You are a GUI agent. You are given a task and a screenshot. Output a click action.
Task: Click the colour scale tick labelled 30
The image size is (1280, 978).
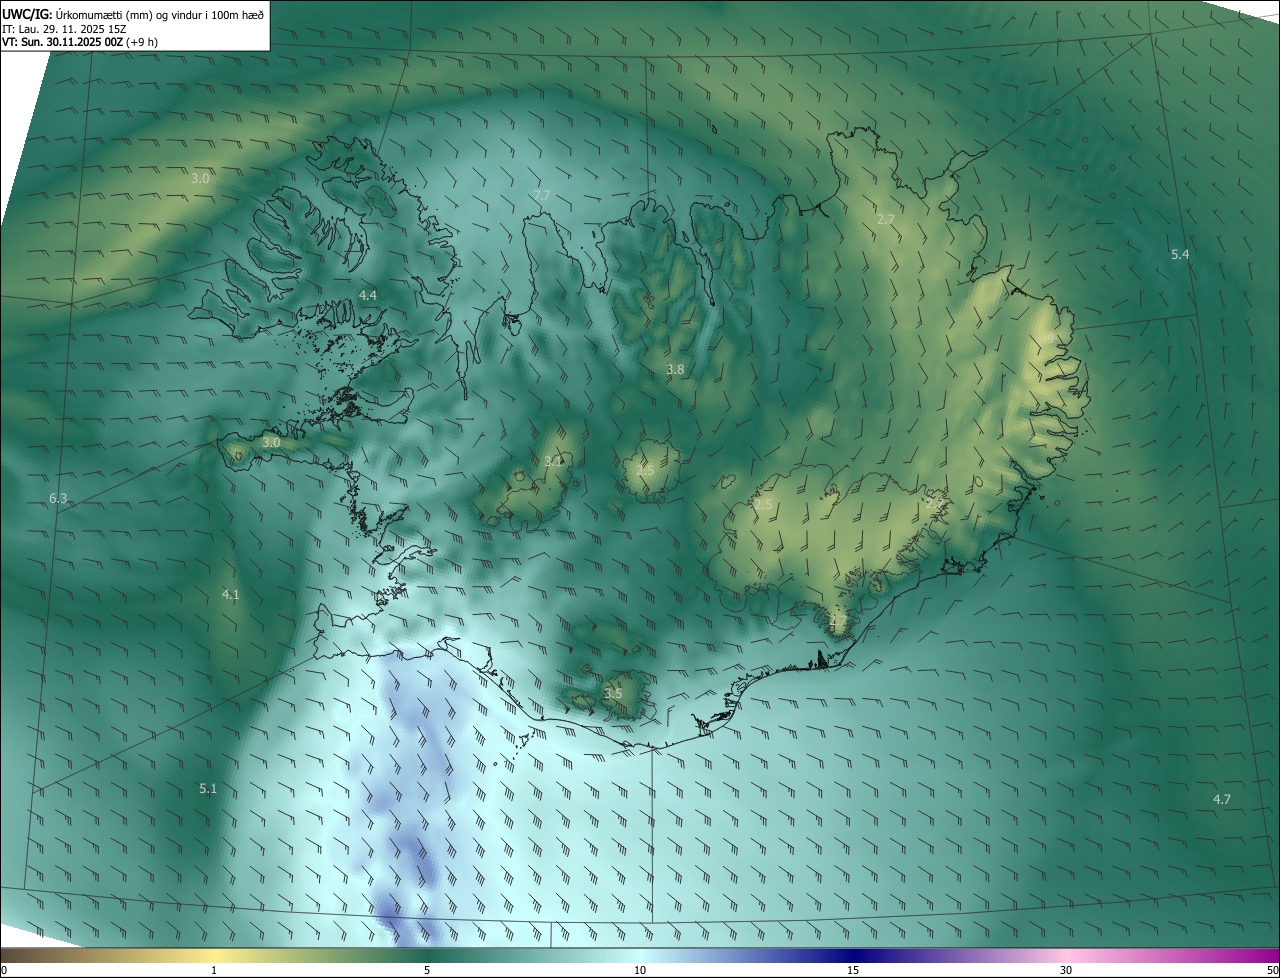click(1066, 970)
